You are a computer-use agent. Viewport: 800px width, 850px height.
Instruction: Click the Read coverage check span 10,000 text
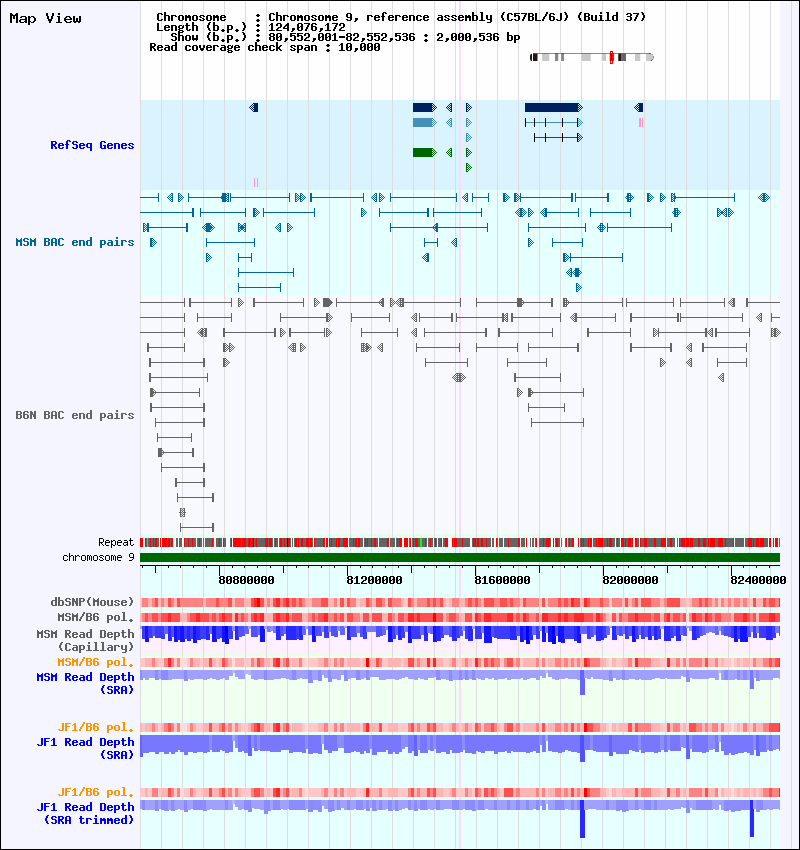(x=264, y=48)
